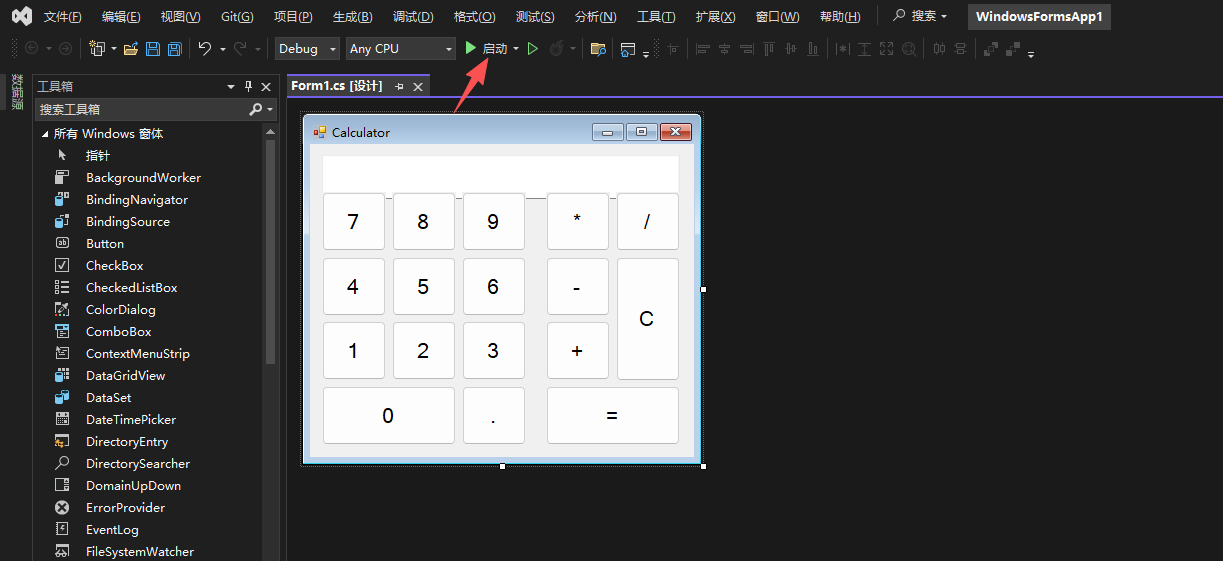Select the = button on Calculator form
Image resolution: width=1223 pixels, height=561 pixels.
612,415
